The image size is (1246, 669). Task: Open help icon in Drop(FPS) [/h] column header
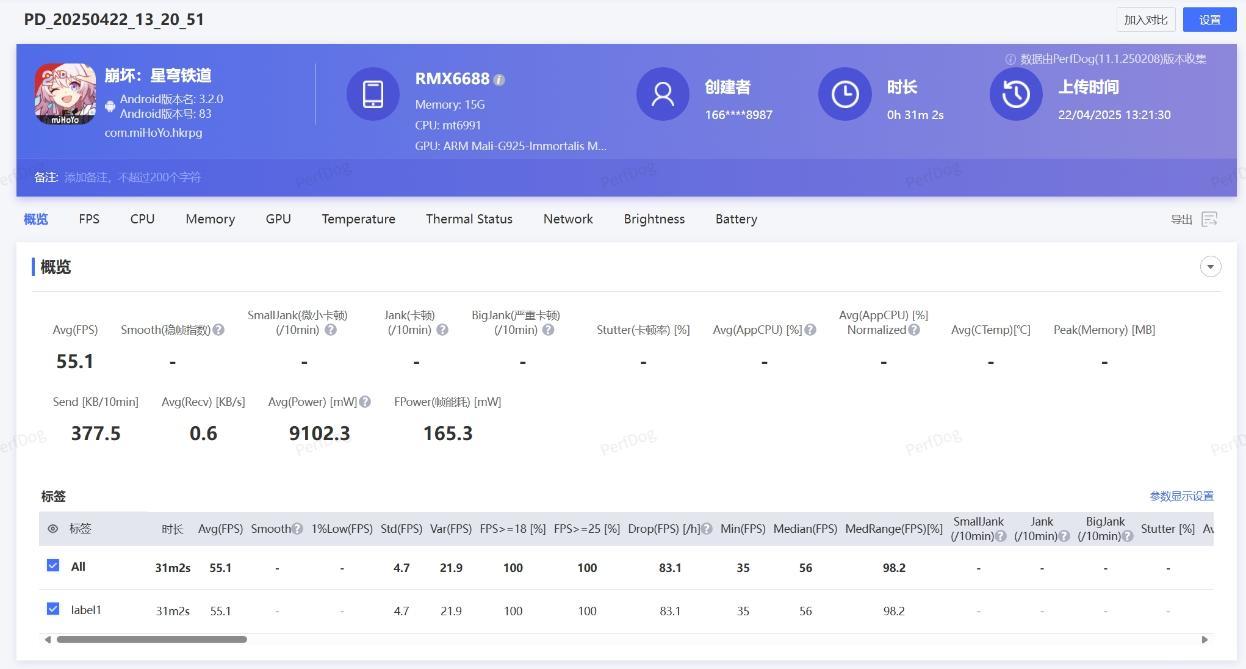click(707, 529)
